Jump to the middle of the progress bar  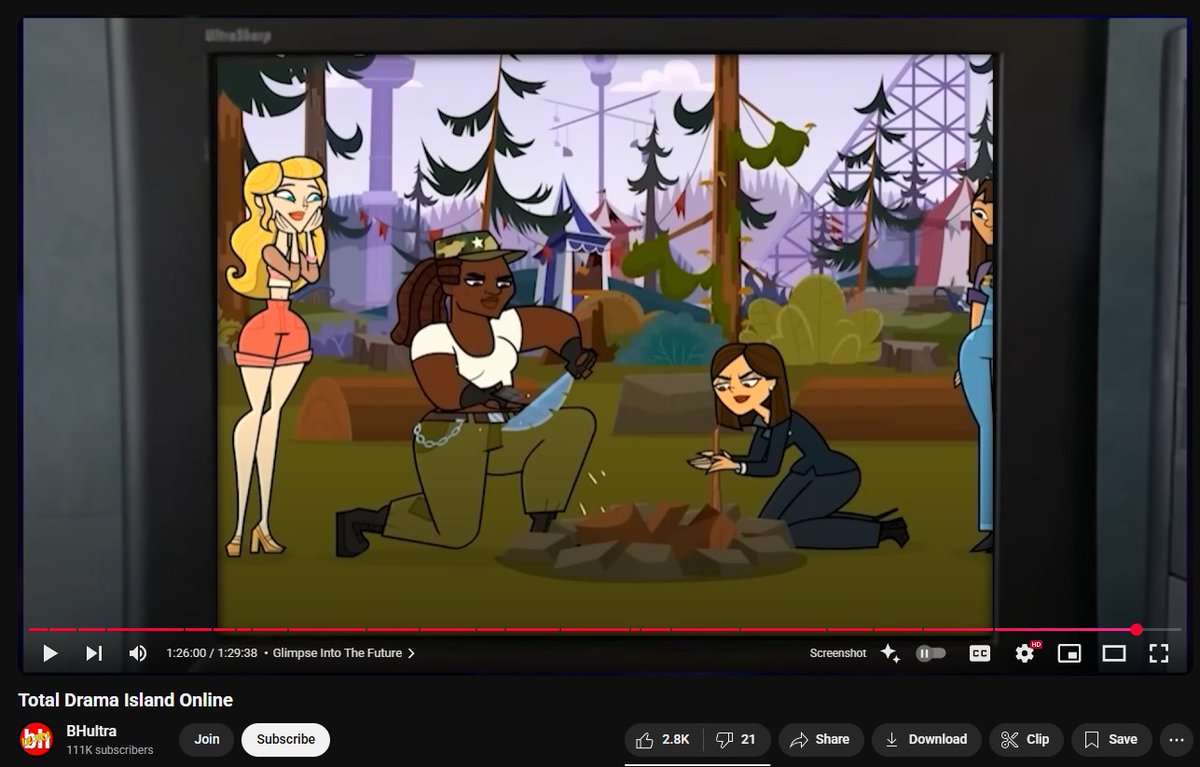pos(600,630)
